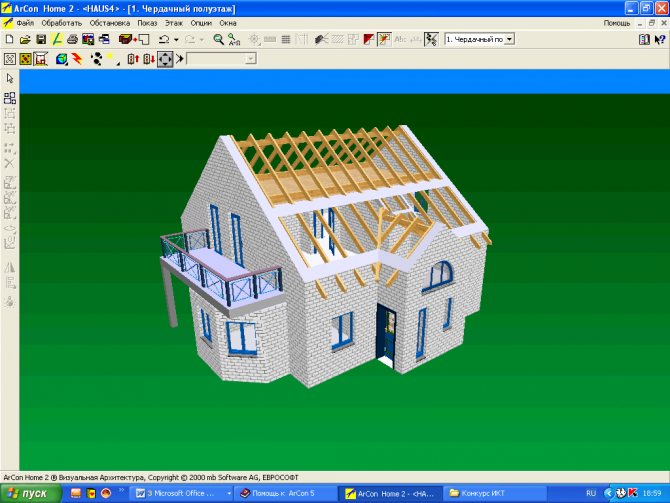Select the arrow pointer tool in left sidebar
670x503 pixels.
pyautogui.click(x=10, y=78)
